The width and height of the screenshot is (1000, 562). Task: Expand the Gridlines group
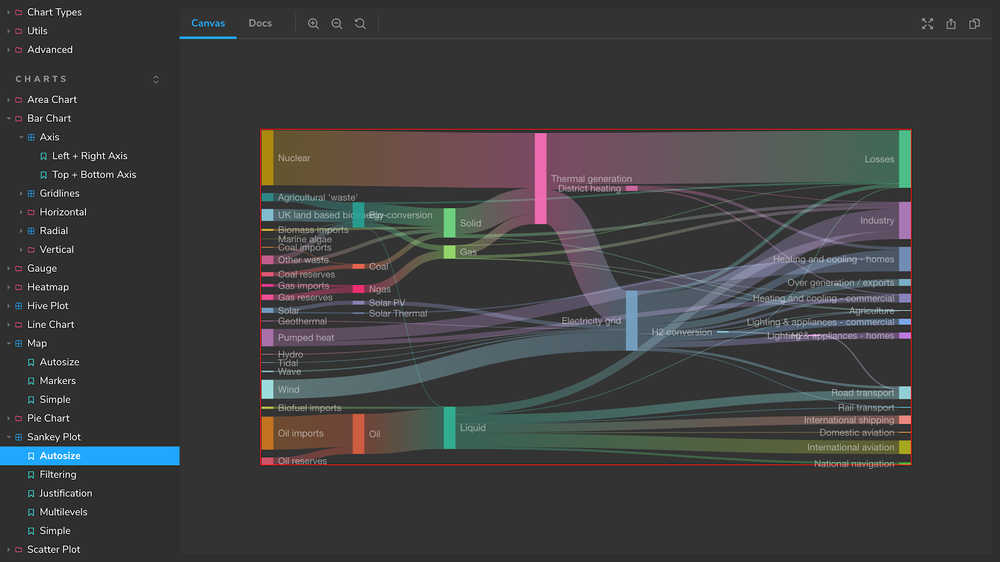pyautogui.click(x=21, y=193)
